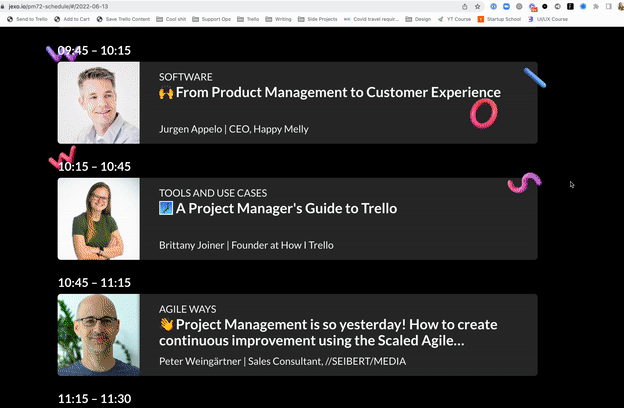Click the share page icon in address bar
This screenshot has height=408, width=624.
(x=464, y=6)
